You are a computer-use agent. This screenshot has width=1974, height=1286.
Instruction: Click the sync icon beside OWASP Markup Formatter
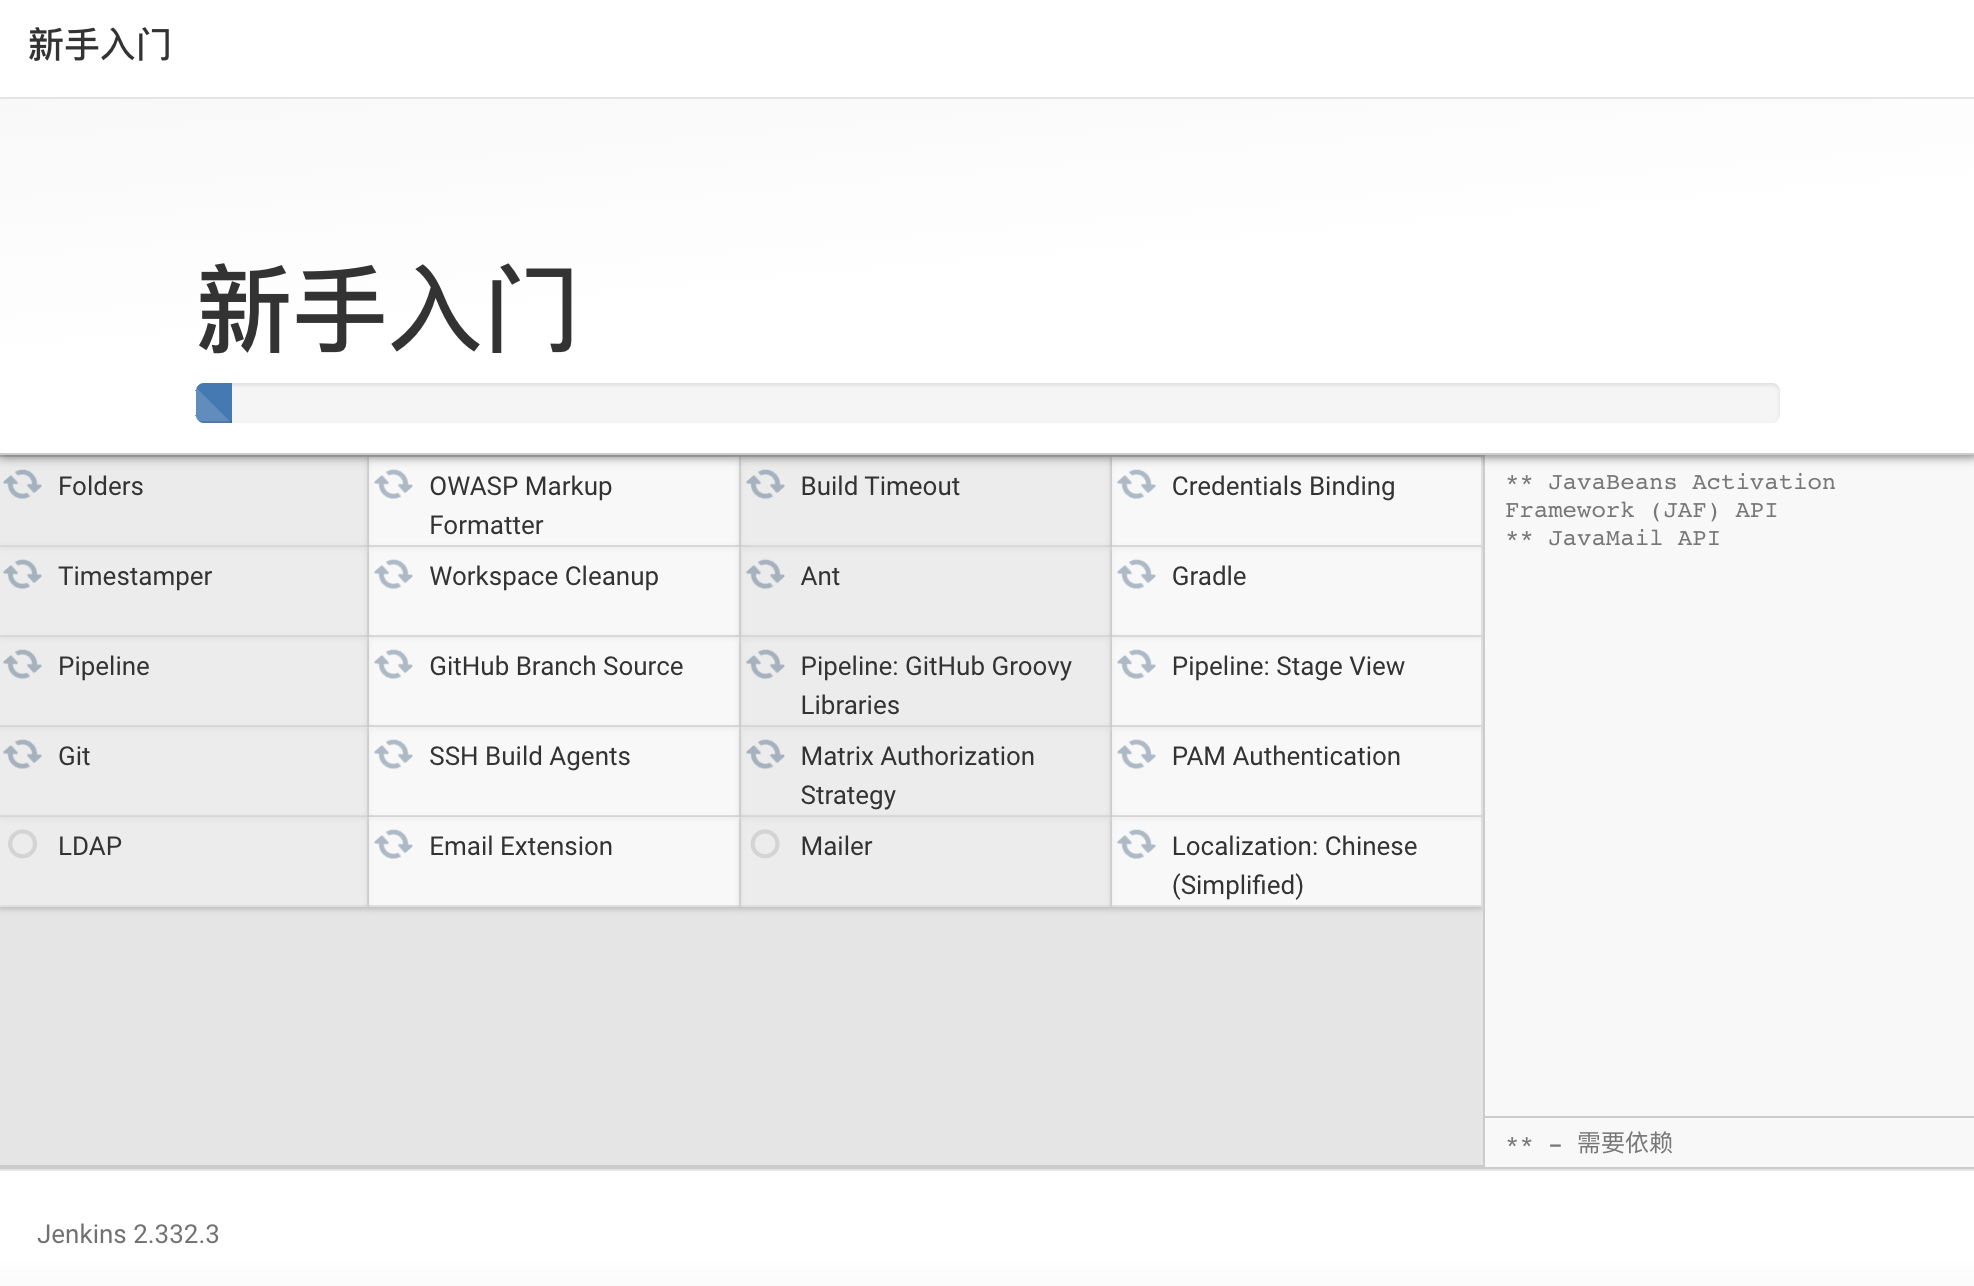[393, 485]
